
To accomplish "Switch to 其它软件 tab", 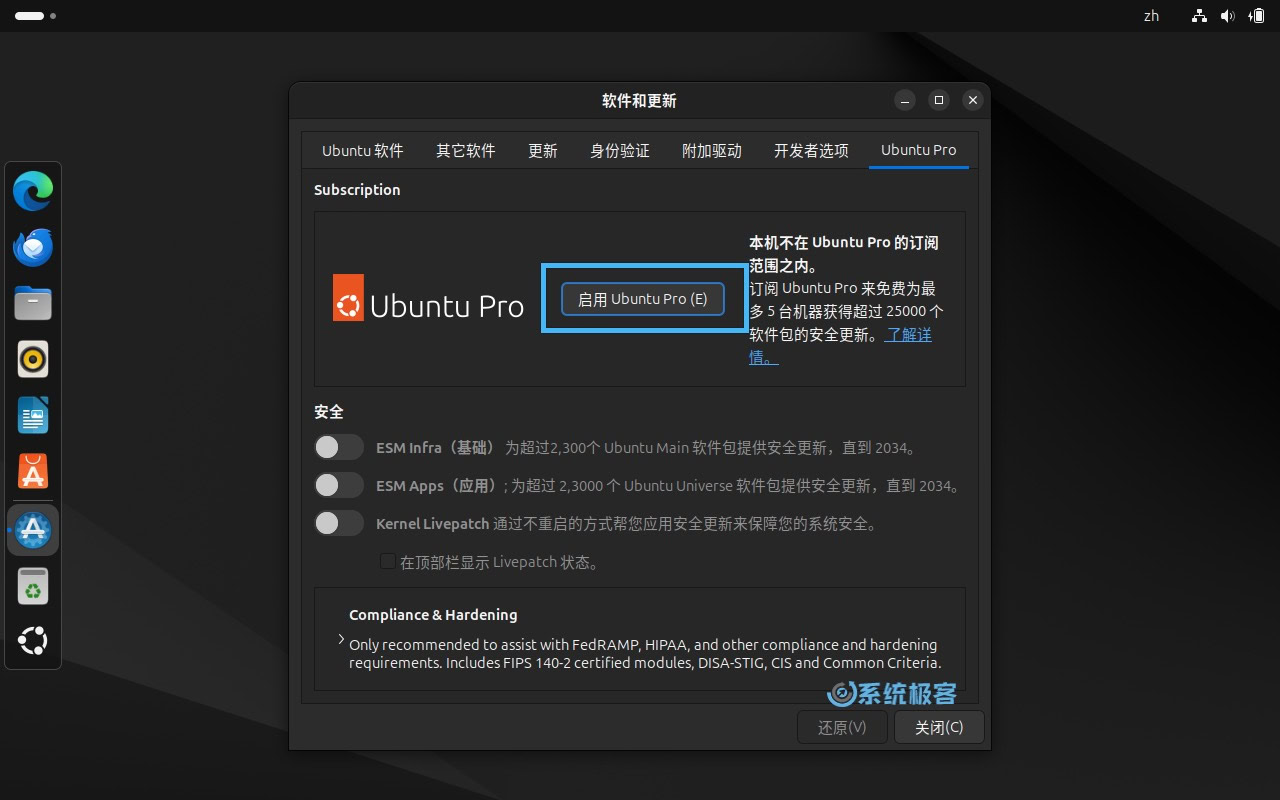I will pos(466,150).
